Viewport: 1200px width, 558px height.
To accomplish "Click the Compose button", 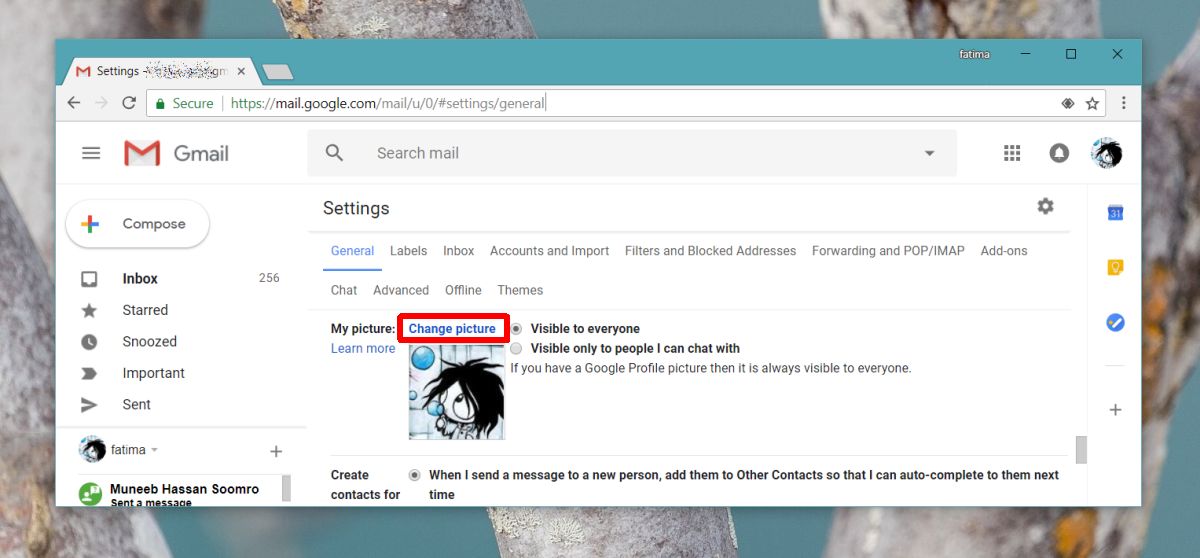I will click(x=137, y=224).
